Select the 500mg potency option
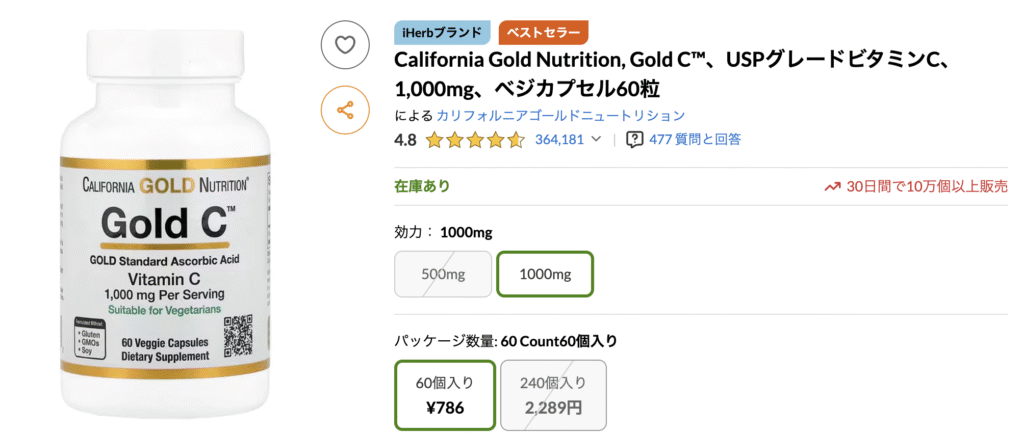Viewport: 1024px width, 434px height. tap(444, 274)
